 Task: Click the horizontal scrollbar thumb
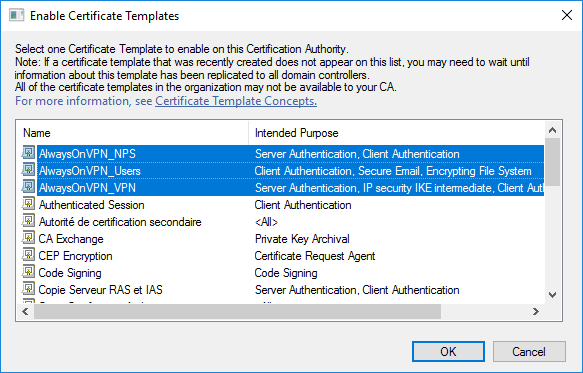237,311
